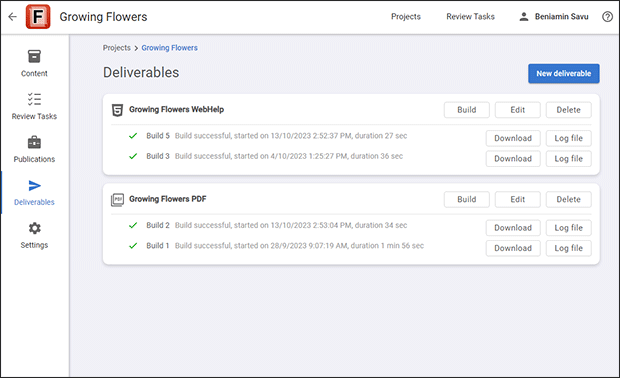Click the Build 1 status text

click(299, 246)
